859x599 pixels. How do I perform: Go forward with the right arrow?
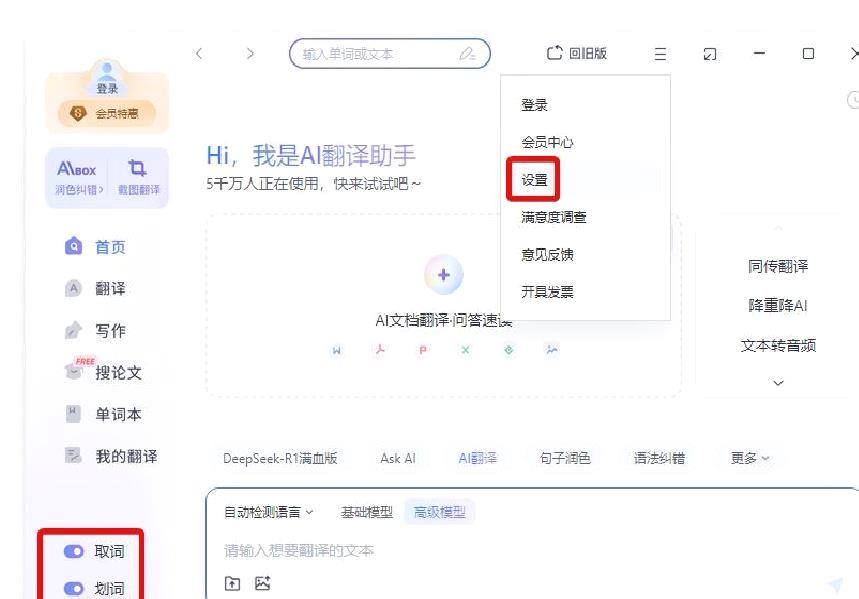click(250, 54)
